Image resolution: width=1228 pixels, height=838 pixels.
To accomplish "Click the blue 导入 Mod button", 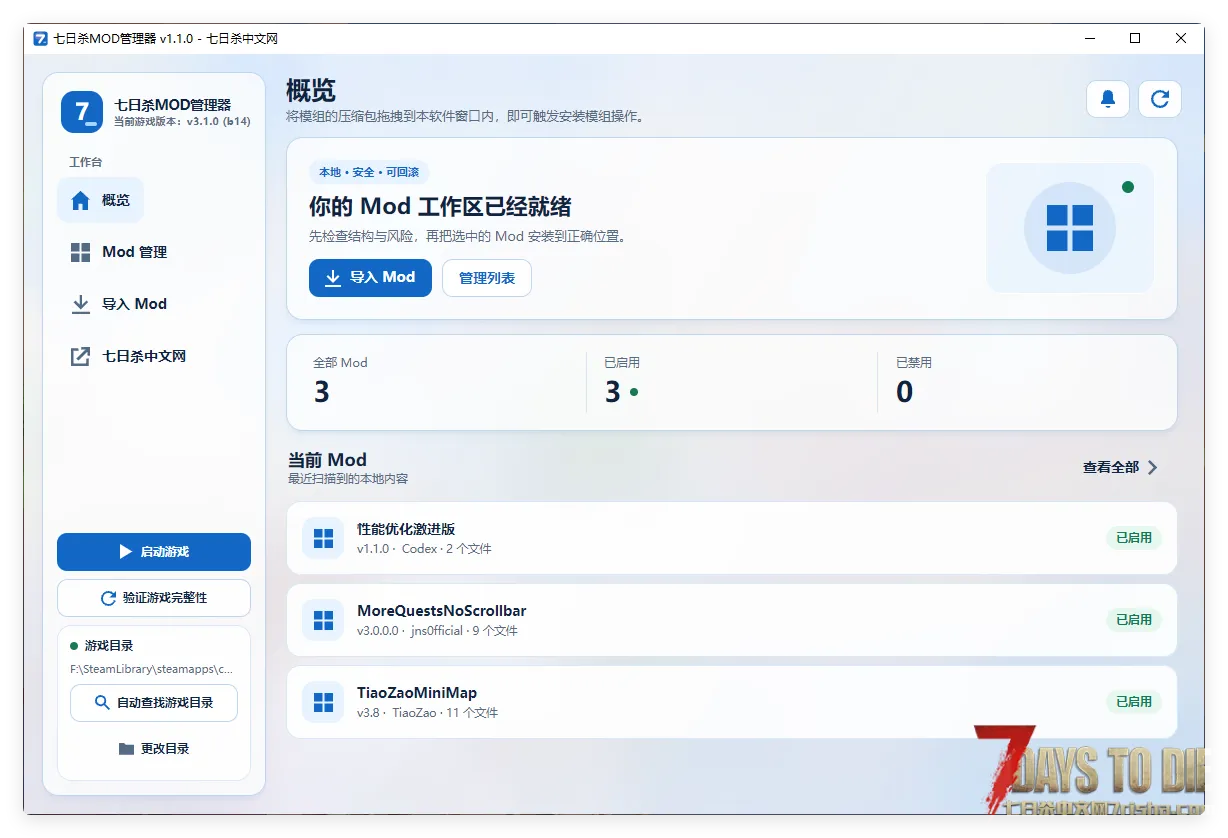I will [x=370, y=277].
